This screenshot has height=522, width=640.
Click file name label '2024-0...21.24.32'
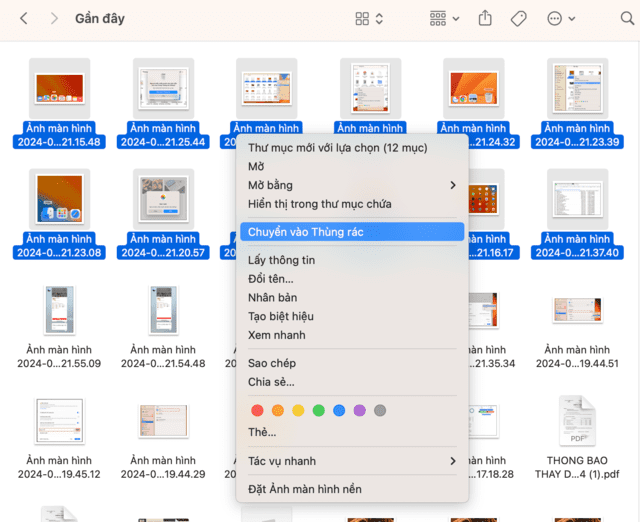[x=494, y=142]
